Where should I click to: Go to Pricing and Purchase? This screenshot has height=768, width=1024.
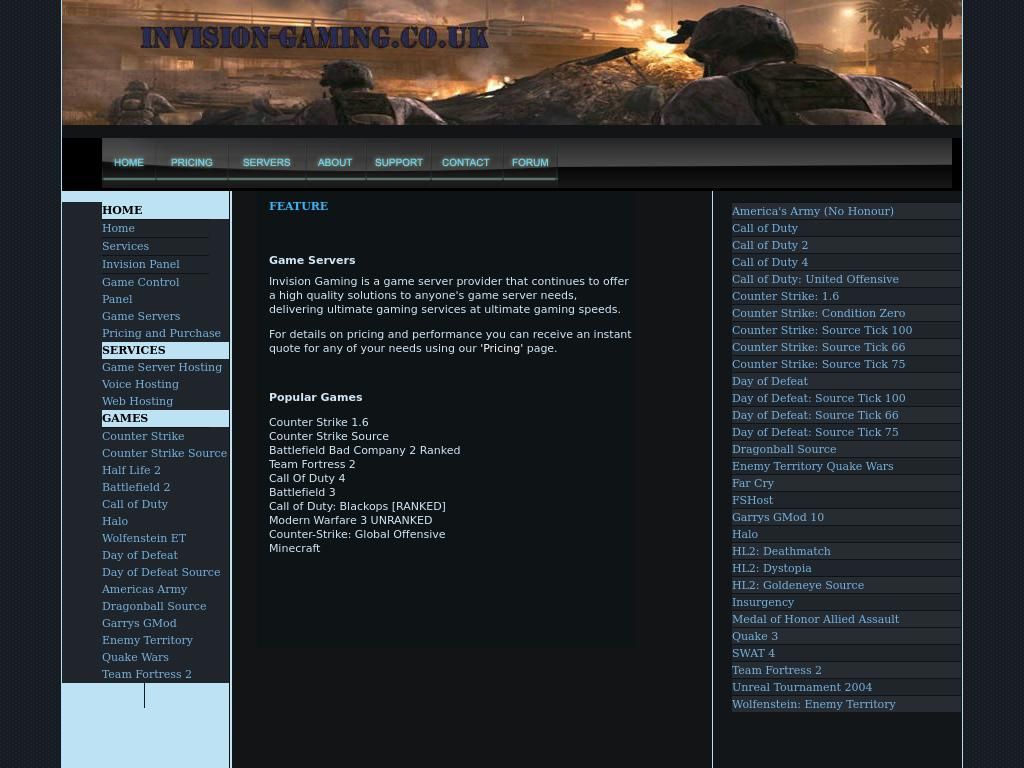pyautogui.click(x=161, y=333)
